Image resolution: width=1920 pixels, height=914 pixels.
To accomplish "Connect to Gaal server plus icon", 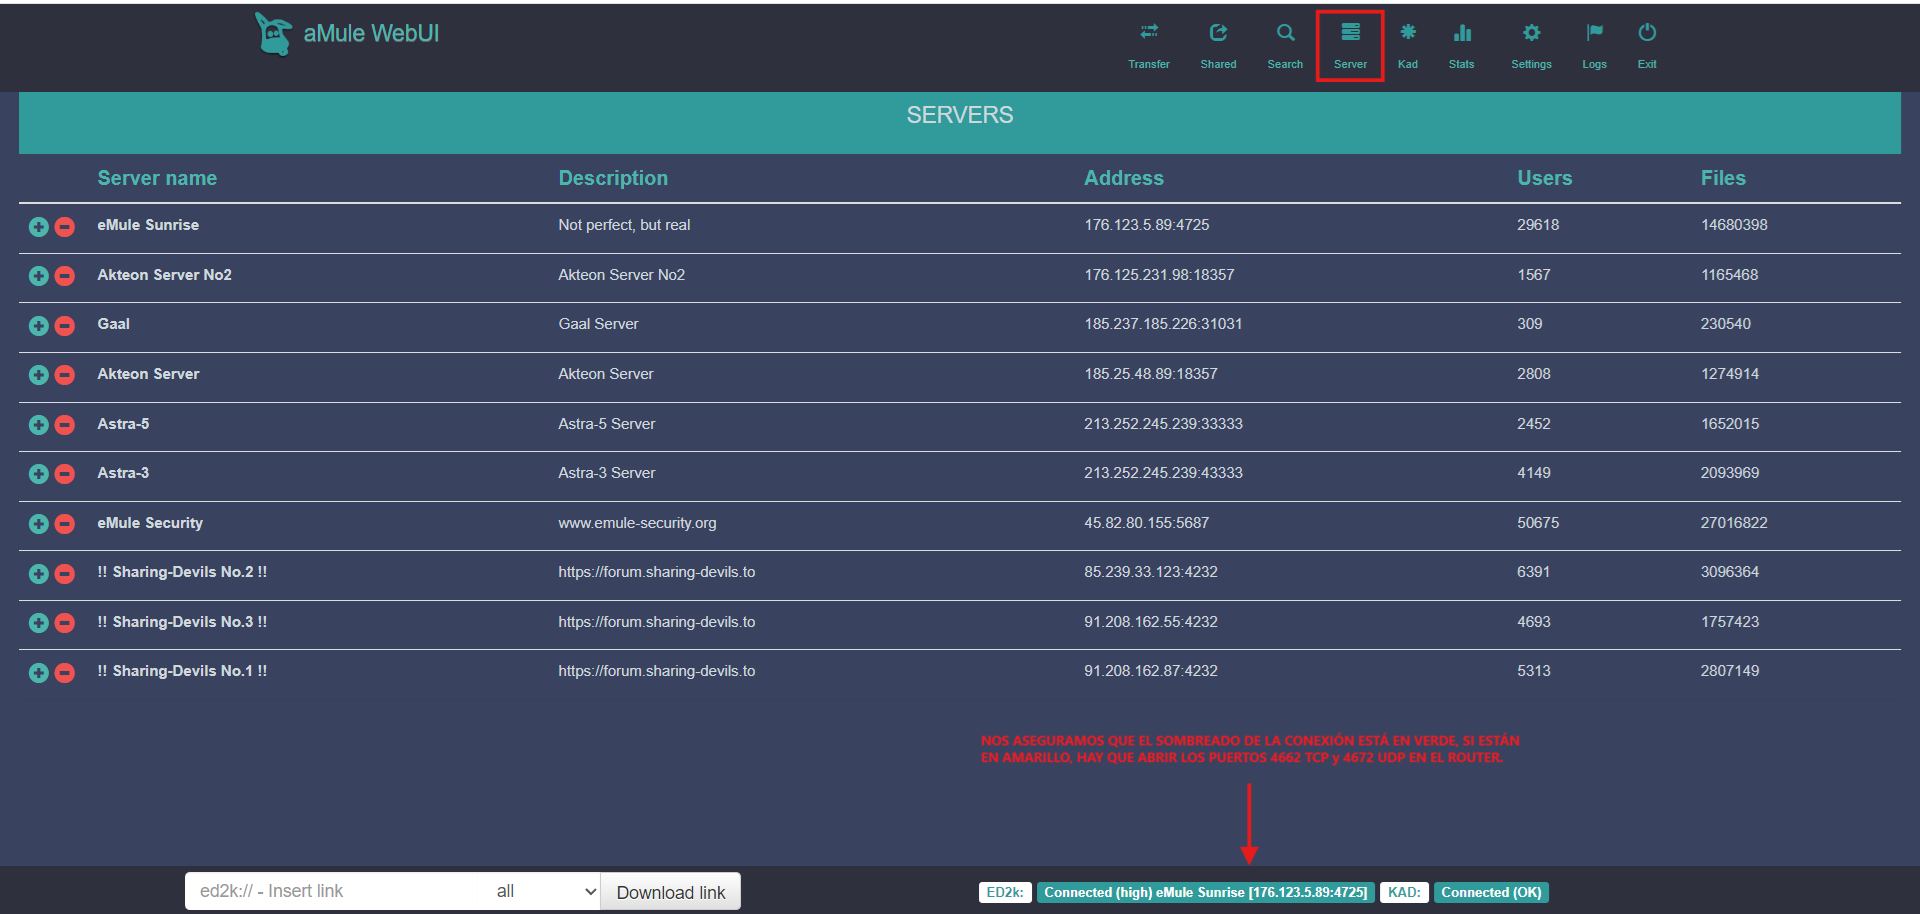I will click(x=39, y=326).
